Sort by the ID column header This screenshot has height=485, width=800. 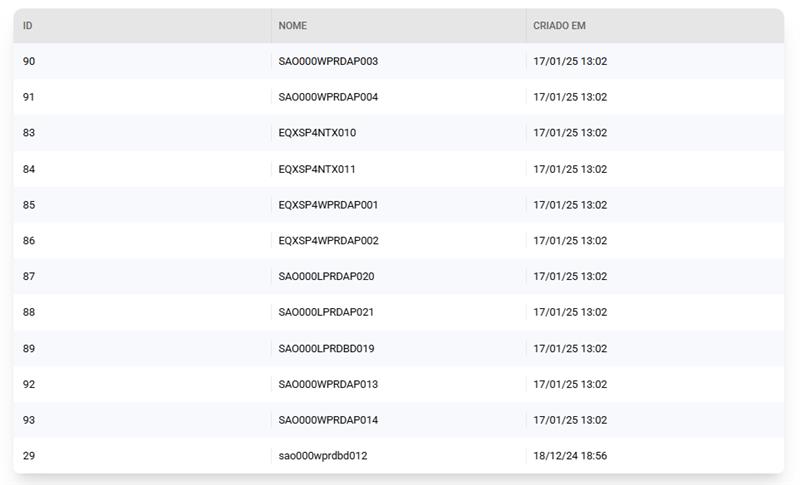(28, 26)
